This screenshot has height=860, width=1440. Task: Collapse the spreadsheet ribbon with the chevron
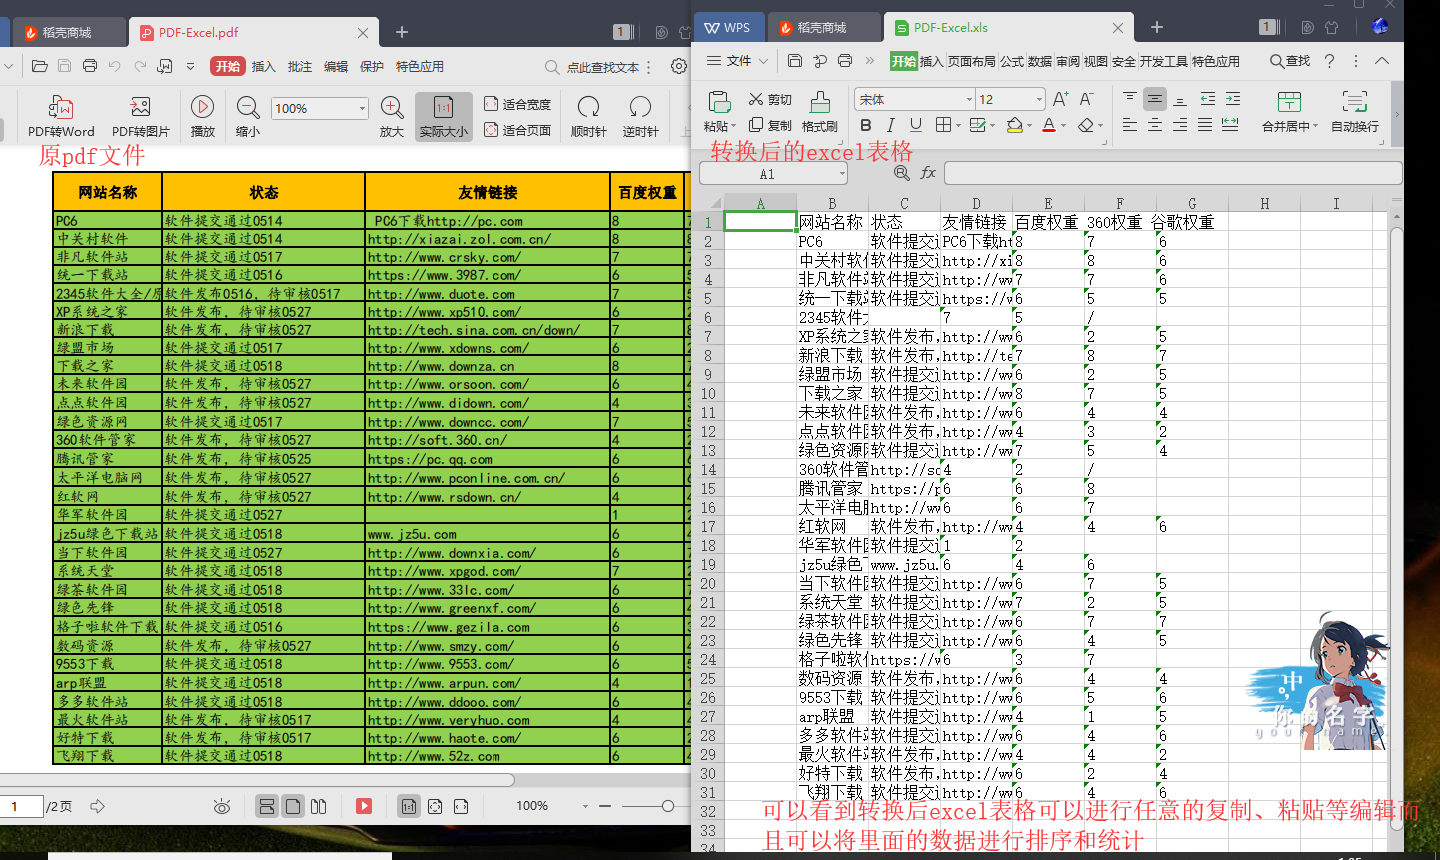click(1382, 61)
